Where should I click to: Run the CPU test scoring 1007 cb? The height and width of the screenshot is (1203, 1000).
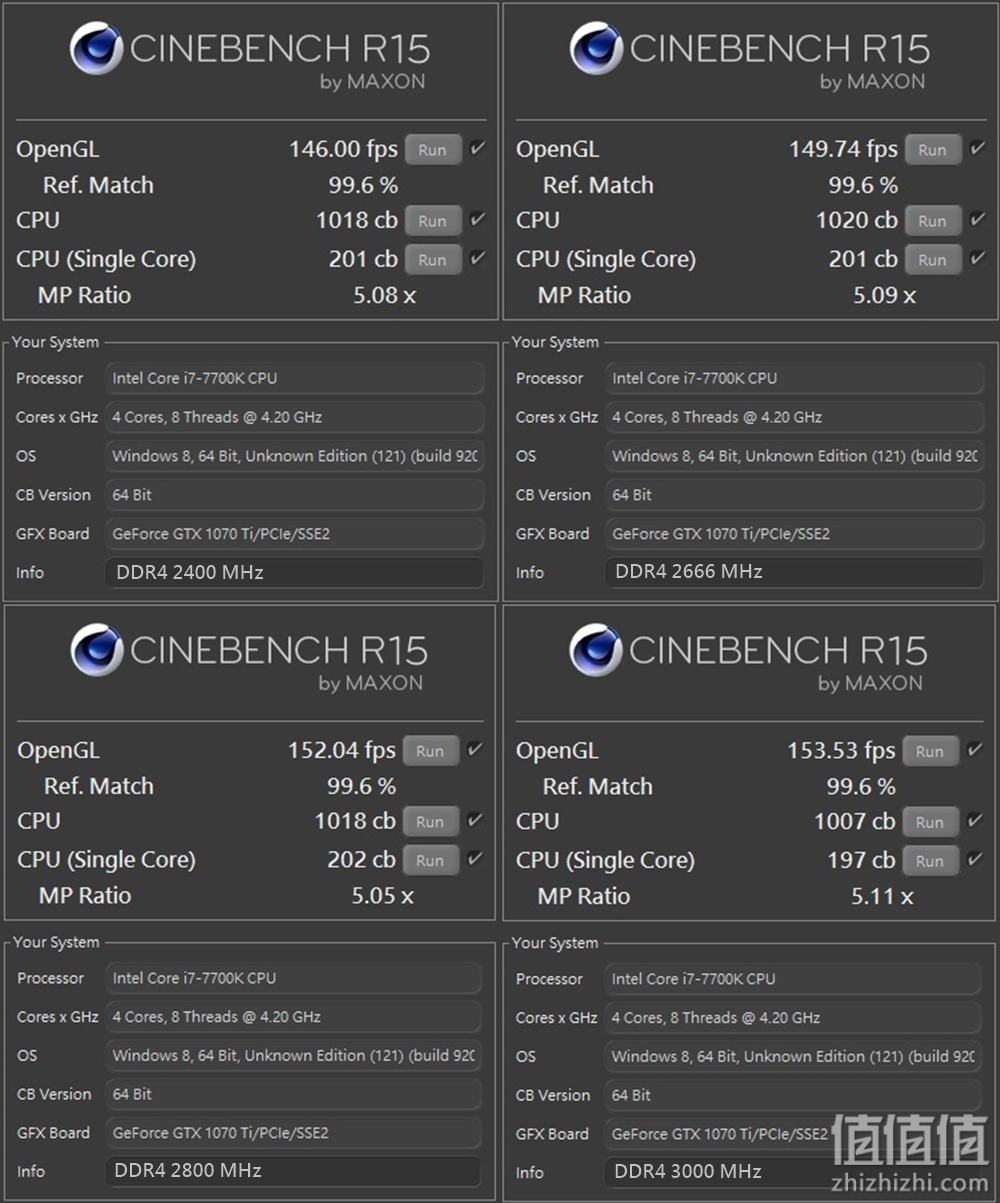930,822
